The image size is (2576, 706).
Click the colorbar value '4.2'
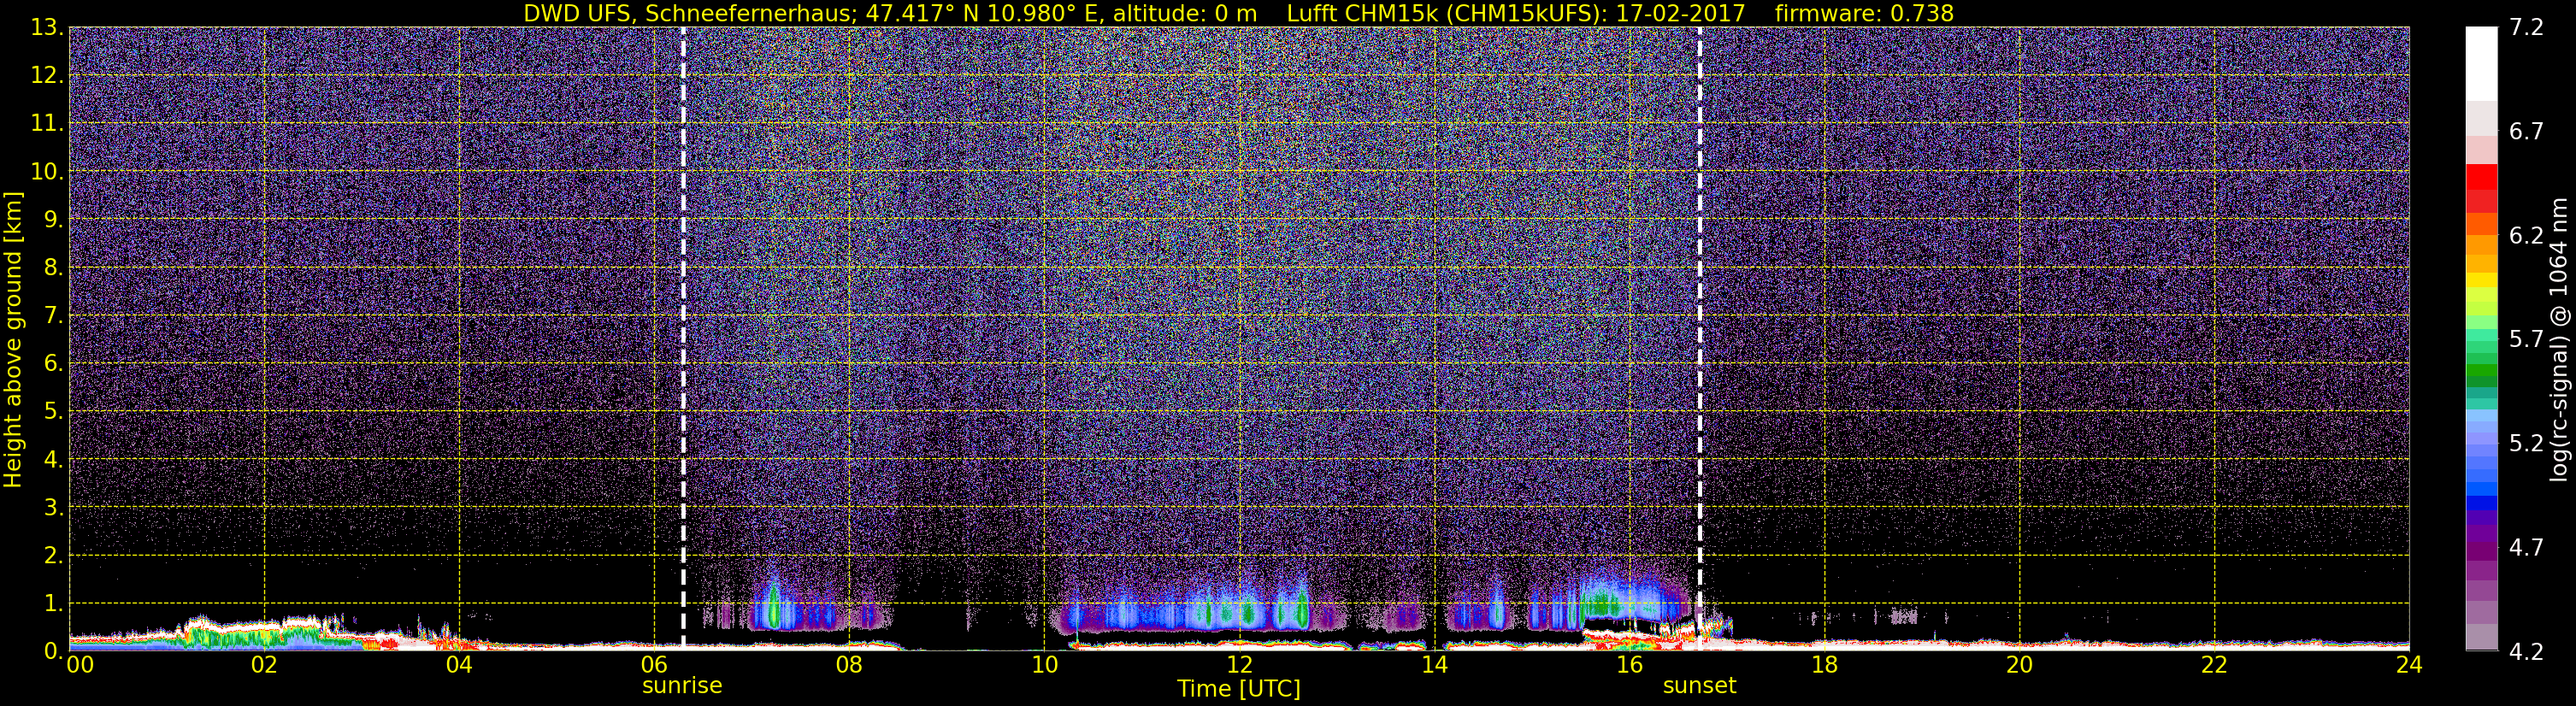pos(2526,652)
